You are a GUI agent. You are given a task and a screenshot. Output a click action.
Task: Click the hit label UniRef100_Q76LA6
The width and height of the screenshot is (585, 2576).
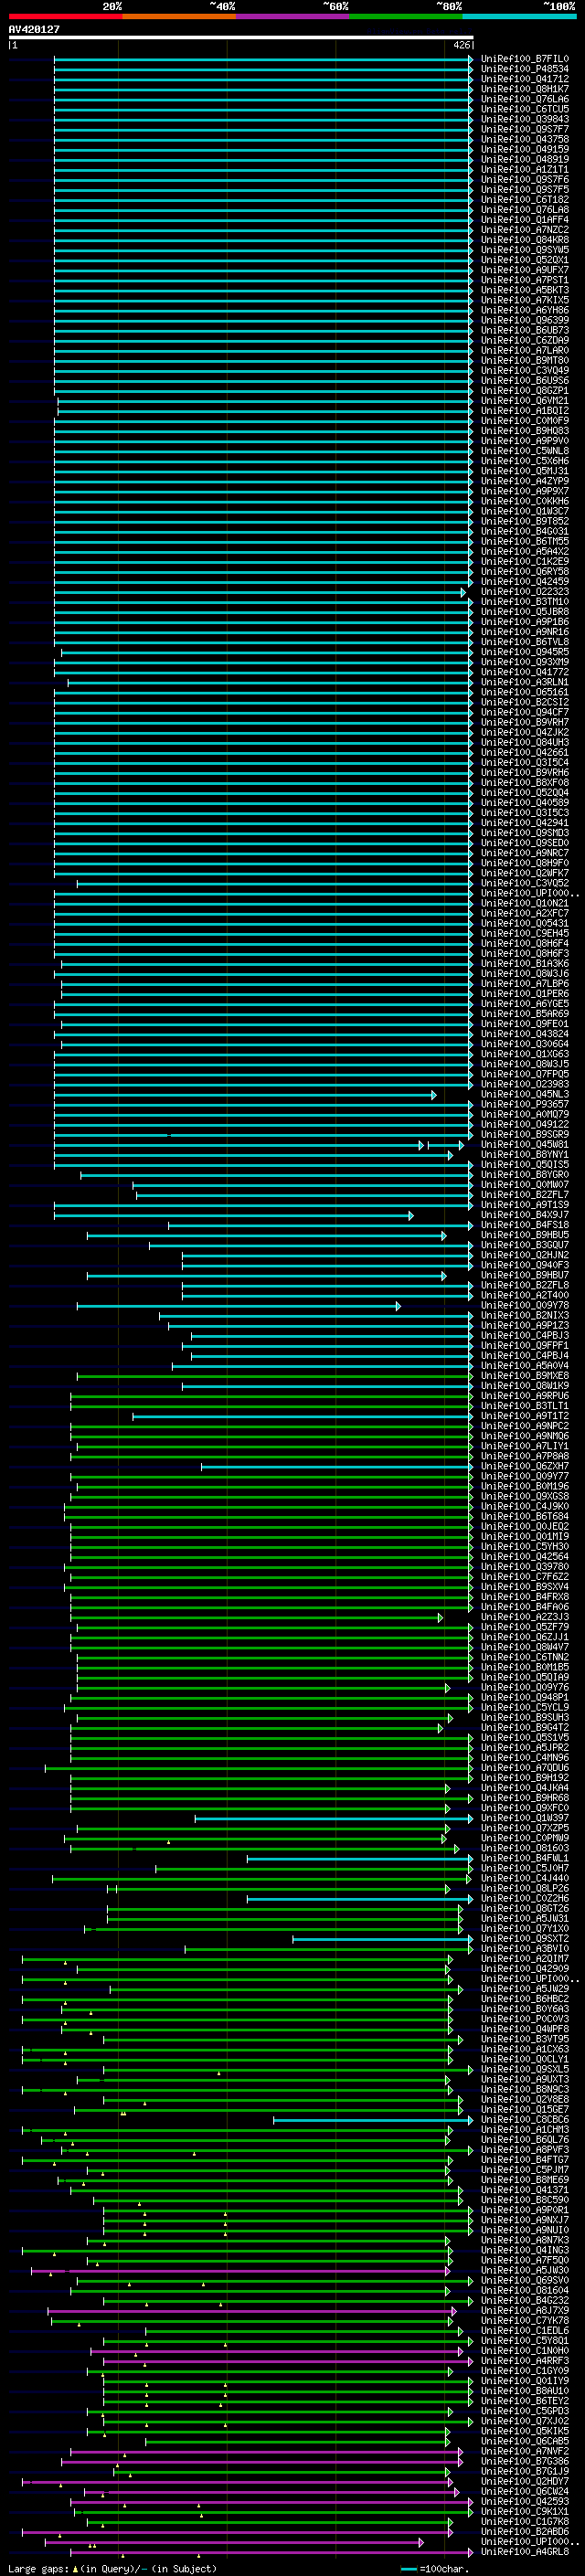525,99
